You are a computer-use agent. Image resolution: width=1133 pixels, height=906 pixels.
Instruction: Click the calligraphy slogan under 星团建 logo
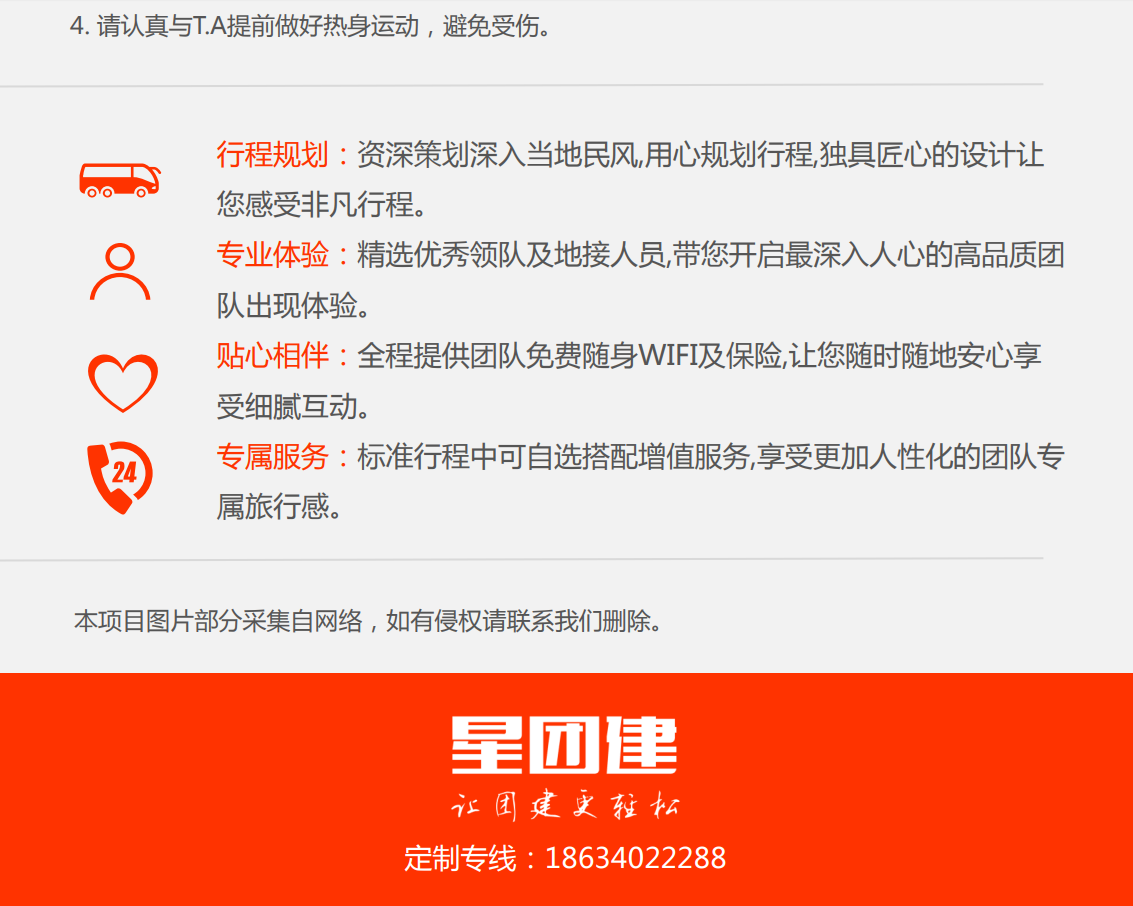pos(565,806)
